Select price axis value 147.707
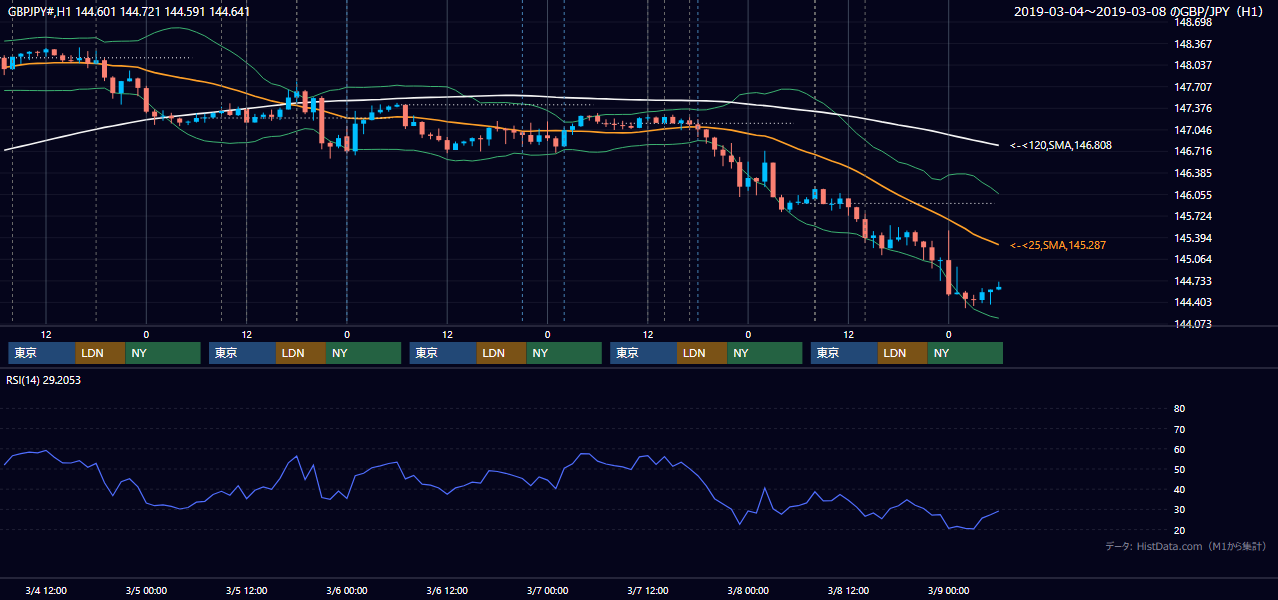 click(x=1193, y=87)
